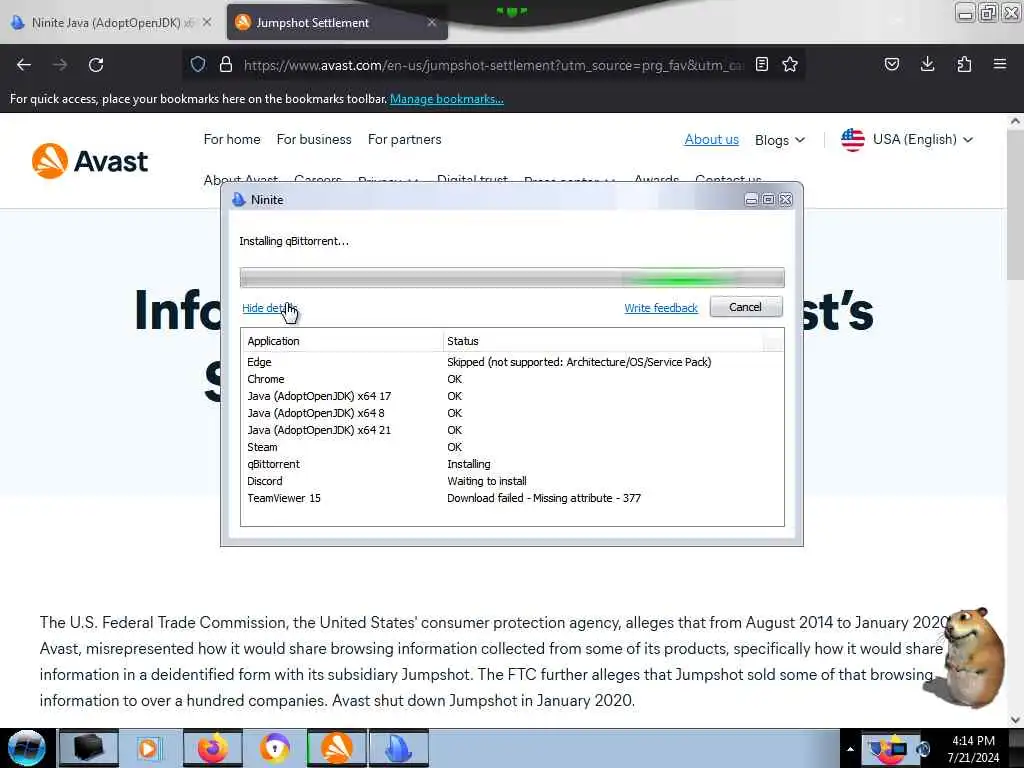Reload the page with the refresh icon
Image resolution: width=1024 pixels, height=768 pixels.
[96, 65]
